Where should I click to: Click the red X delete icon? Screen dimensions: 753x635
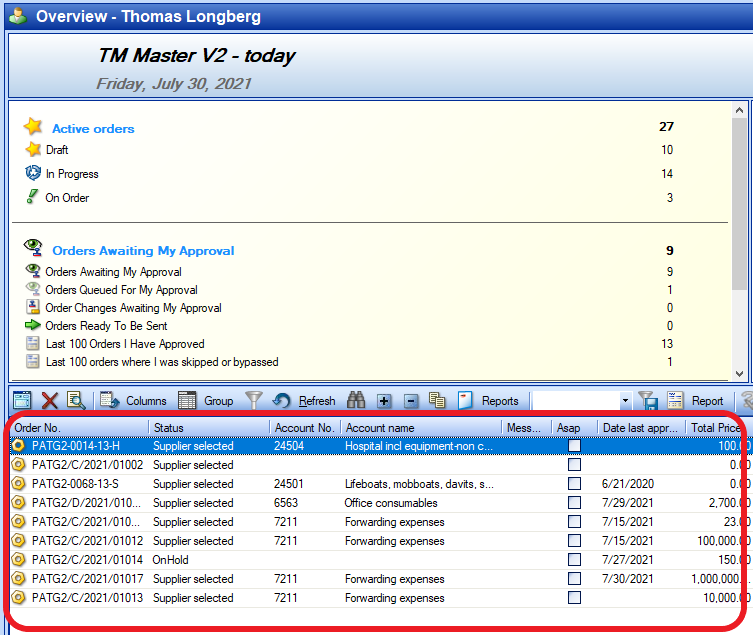(x=49, y=400)
